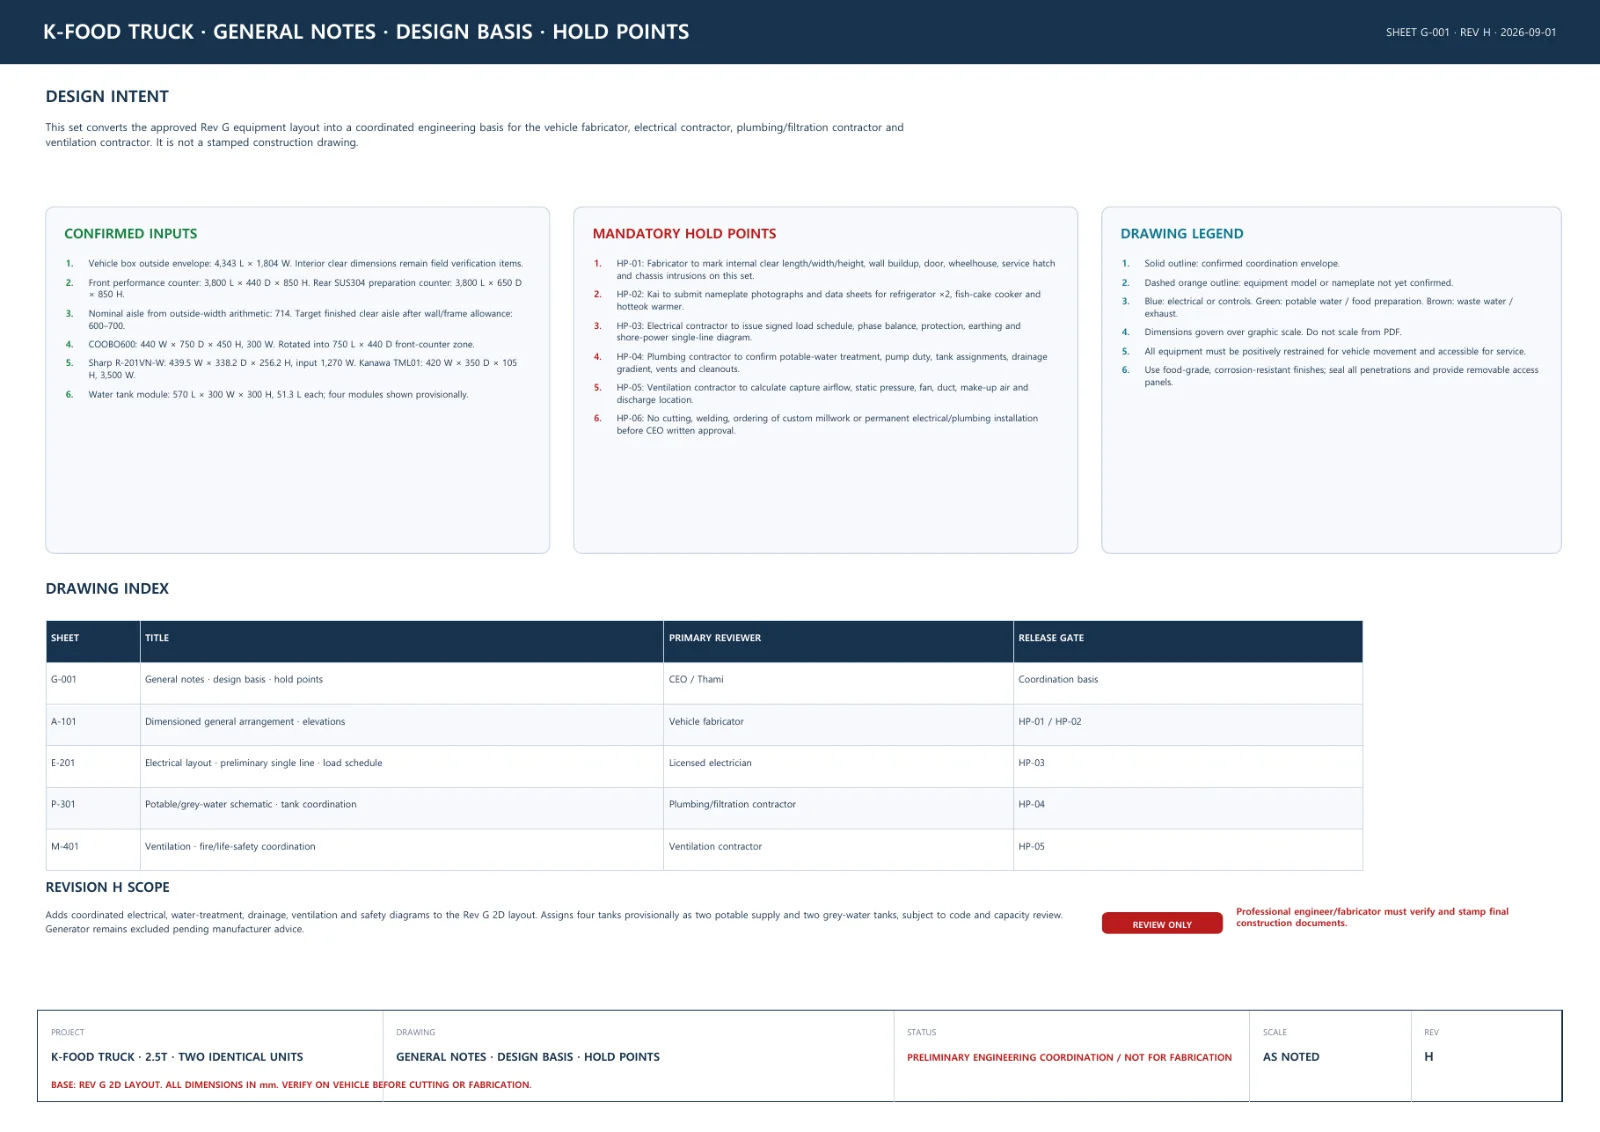Click 'Potable/grey-water schematic · tank coordination' title
The image size is (1600, 1132).
coord(251,805)
